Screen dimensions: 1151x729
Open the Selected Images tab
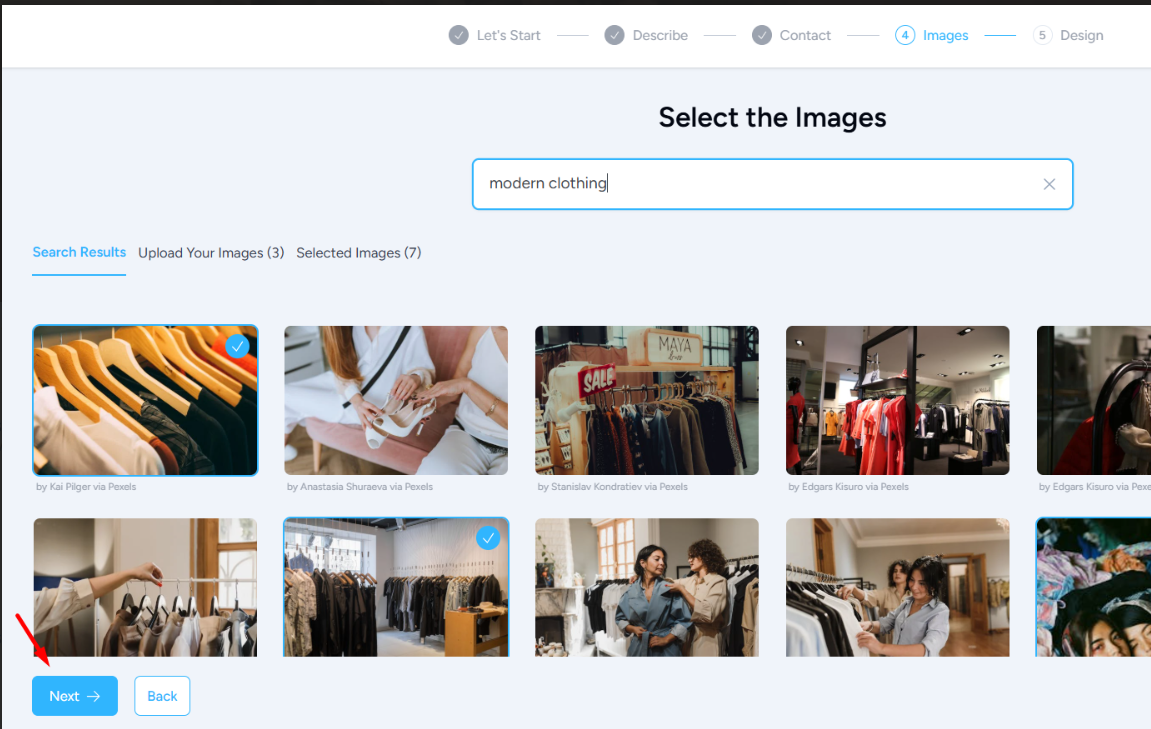[x=358, y=253]
